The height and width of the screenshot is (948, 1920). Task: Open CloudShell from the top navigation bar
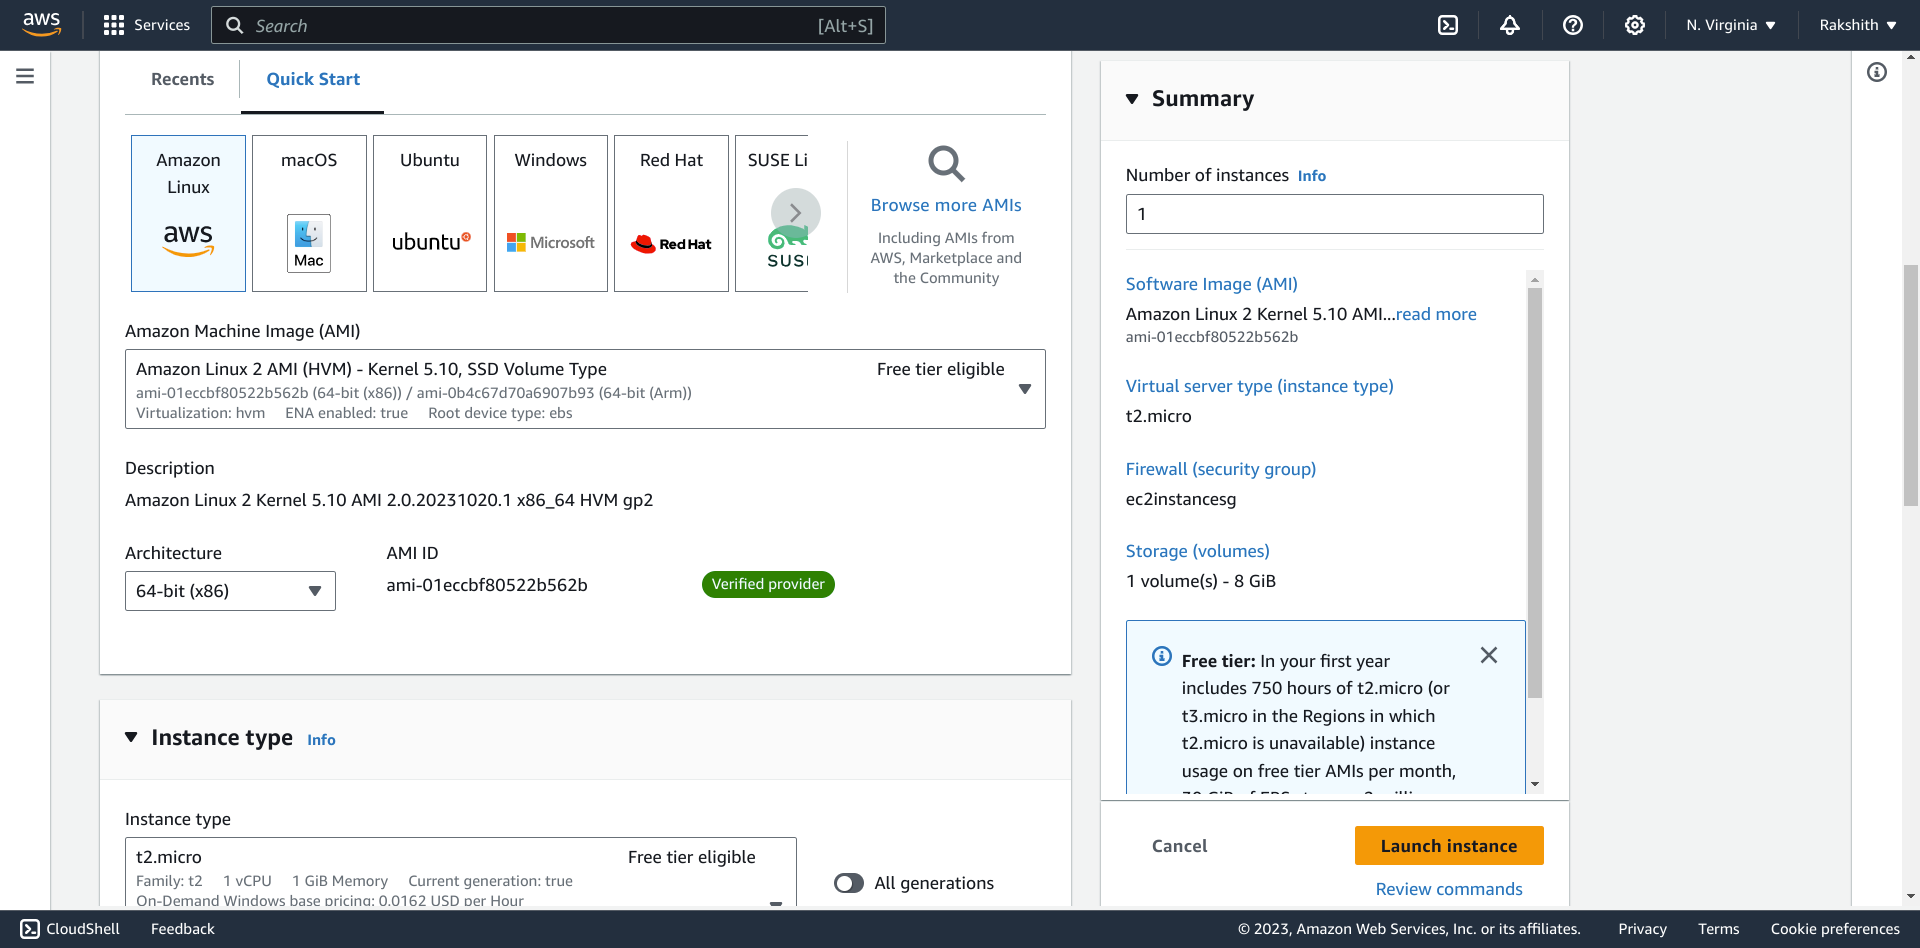click(1447, 25)
